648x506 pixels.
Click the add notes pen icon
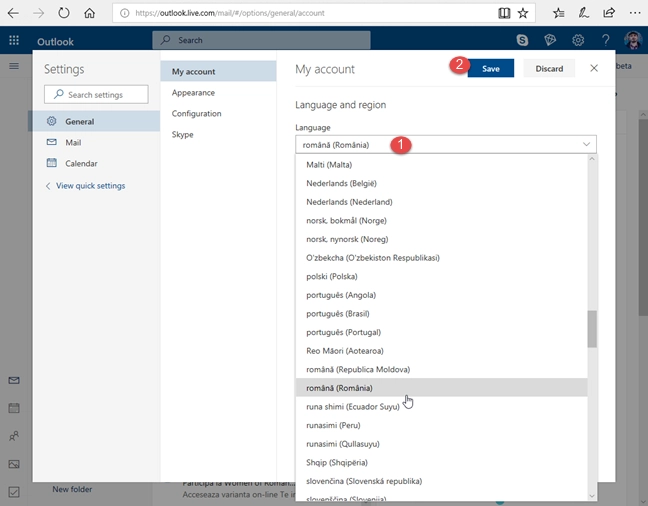point(584,13)
